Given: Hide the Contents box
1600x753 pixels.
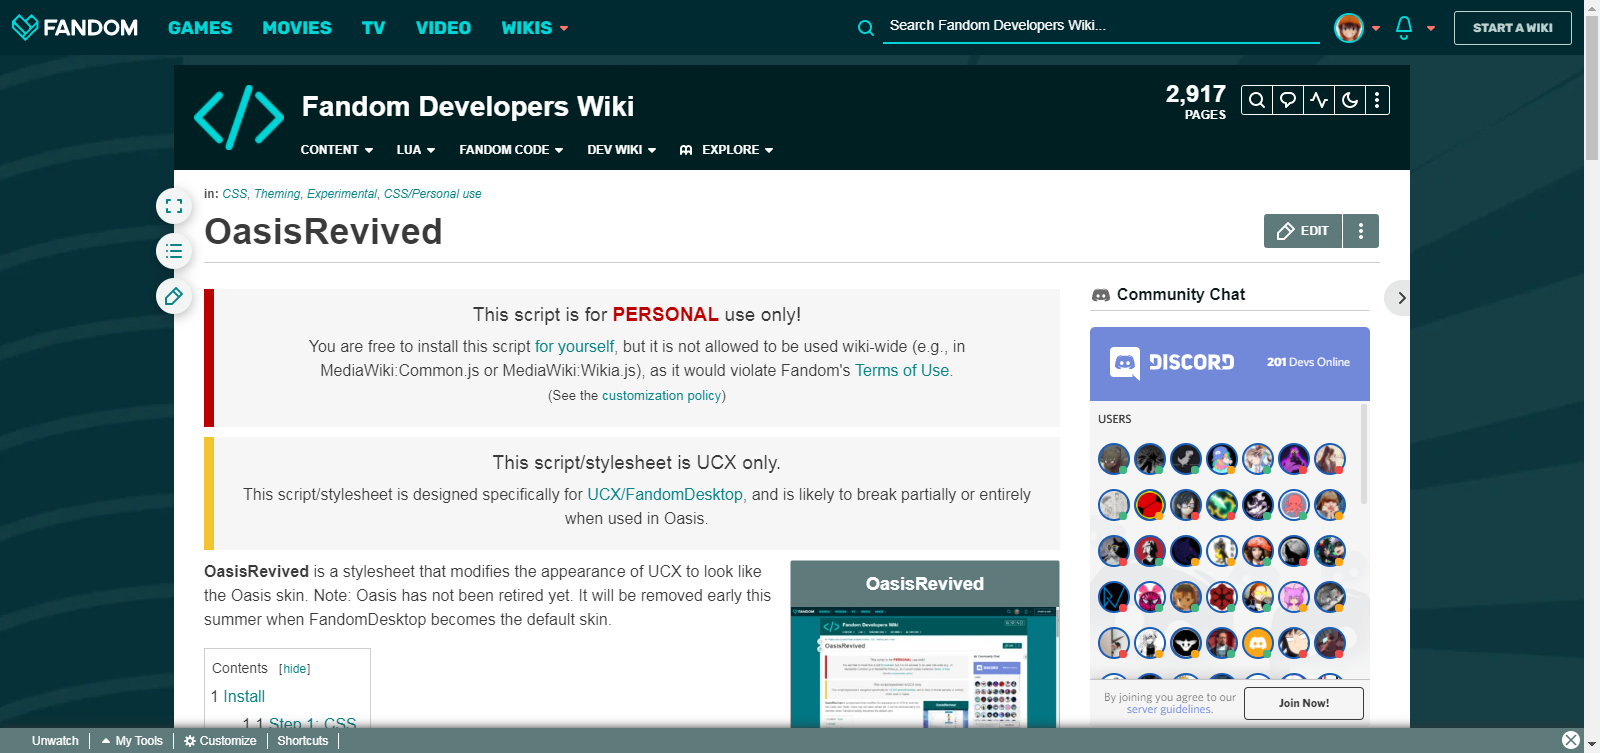Looking at the screenshot, I should click(x=295, y=669).
